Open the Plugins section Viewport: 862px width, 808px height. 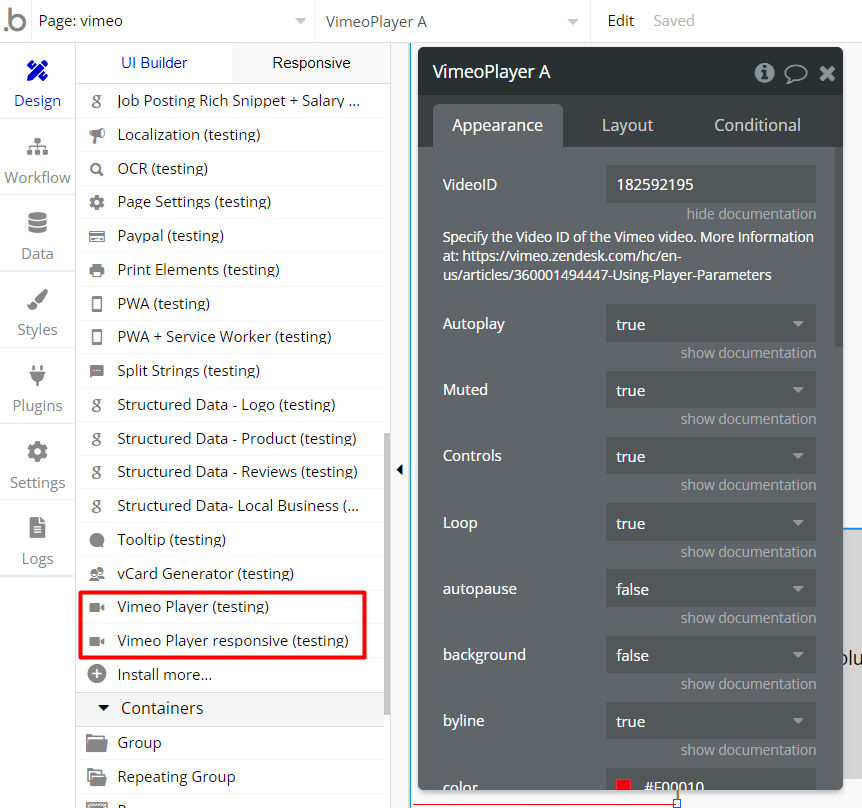pos(37,388)
